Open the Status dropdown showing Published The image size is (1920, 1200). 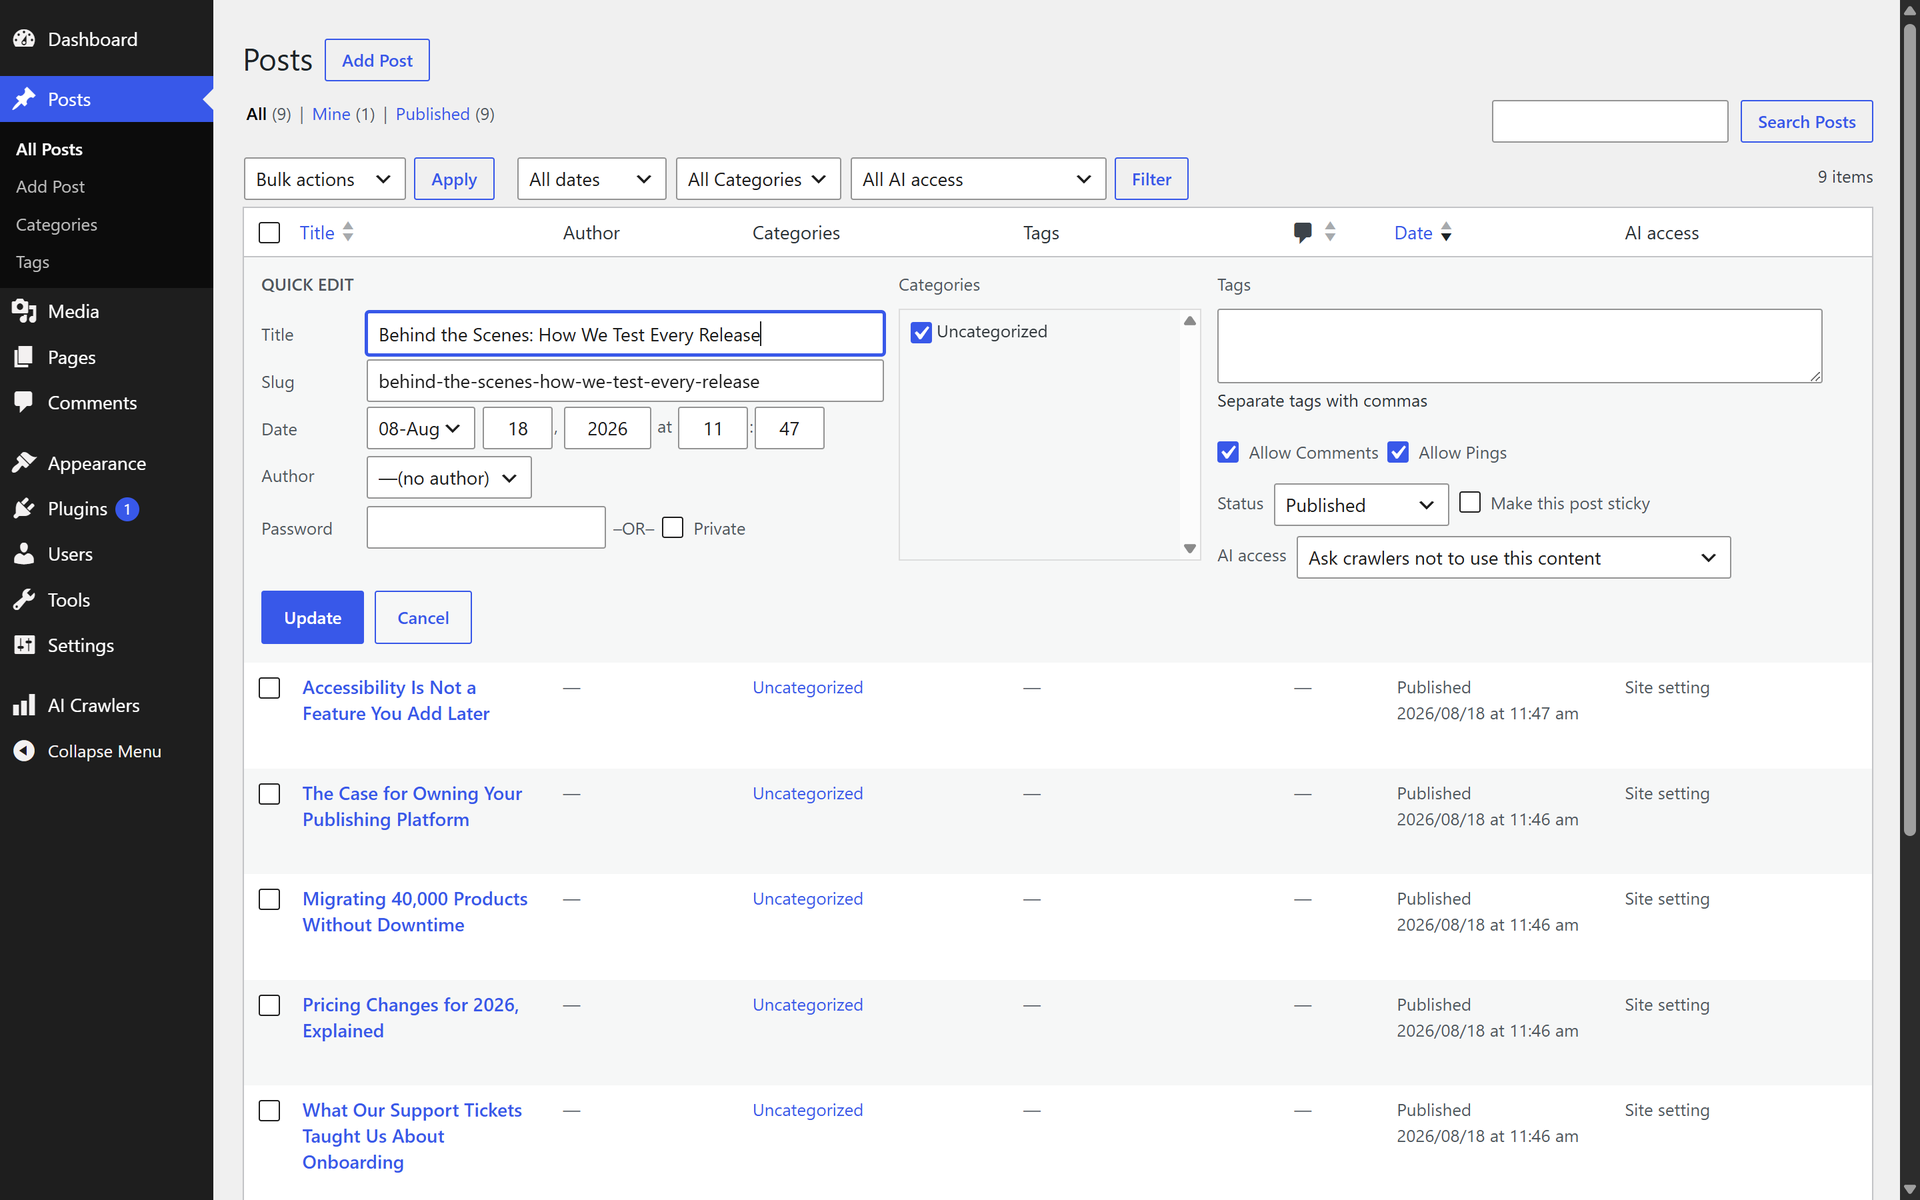pos(1361,505)
